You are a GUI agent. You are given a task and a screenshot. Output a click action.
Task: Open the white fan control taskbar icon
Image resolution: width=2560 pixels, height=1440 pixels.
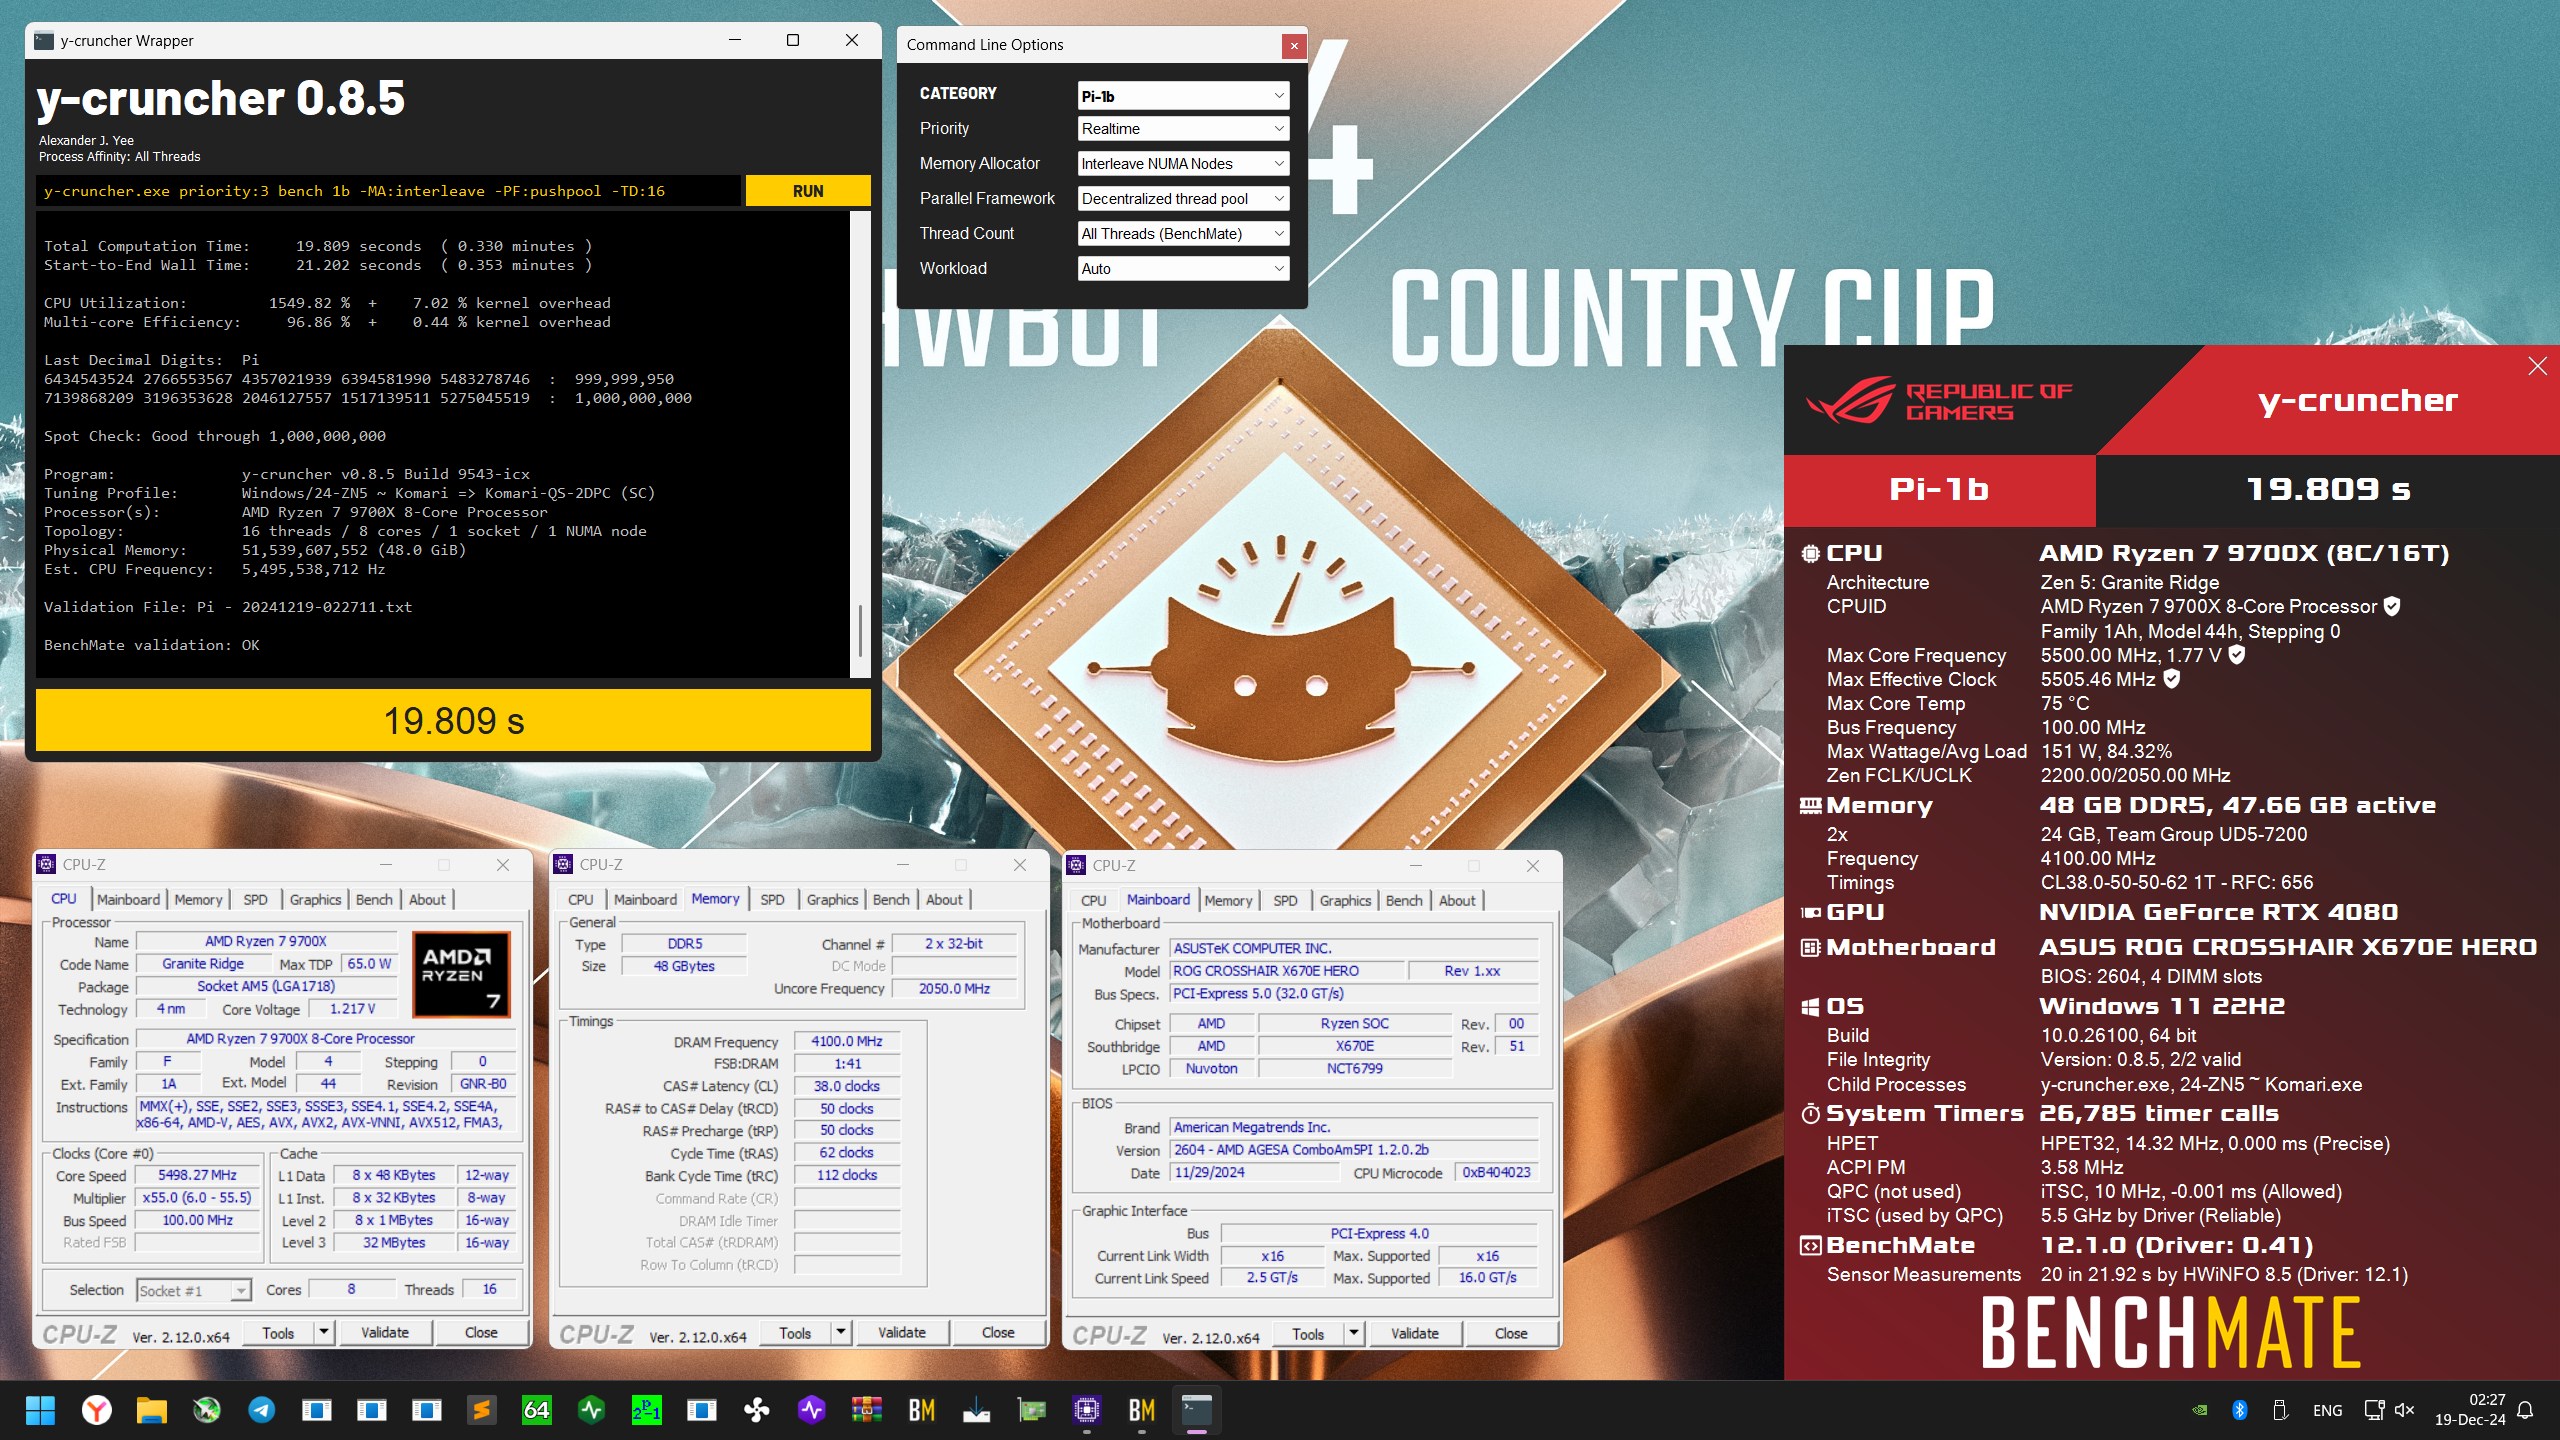coord(756,1410)
